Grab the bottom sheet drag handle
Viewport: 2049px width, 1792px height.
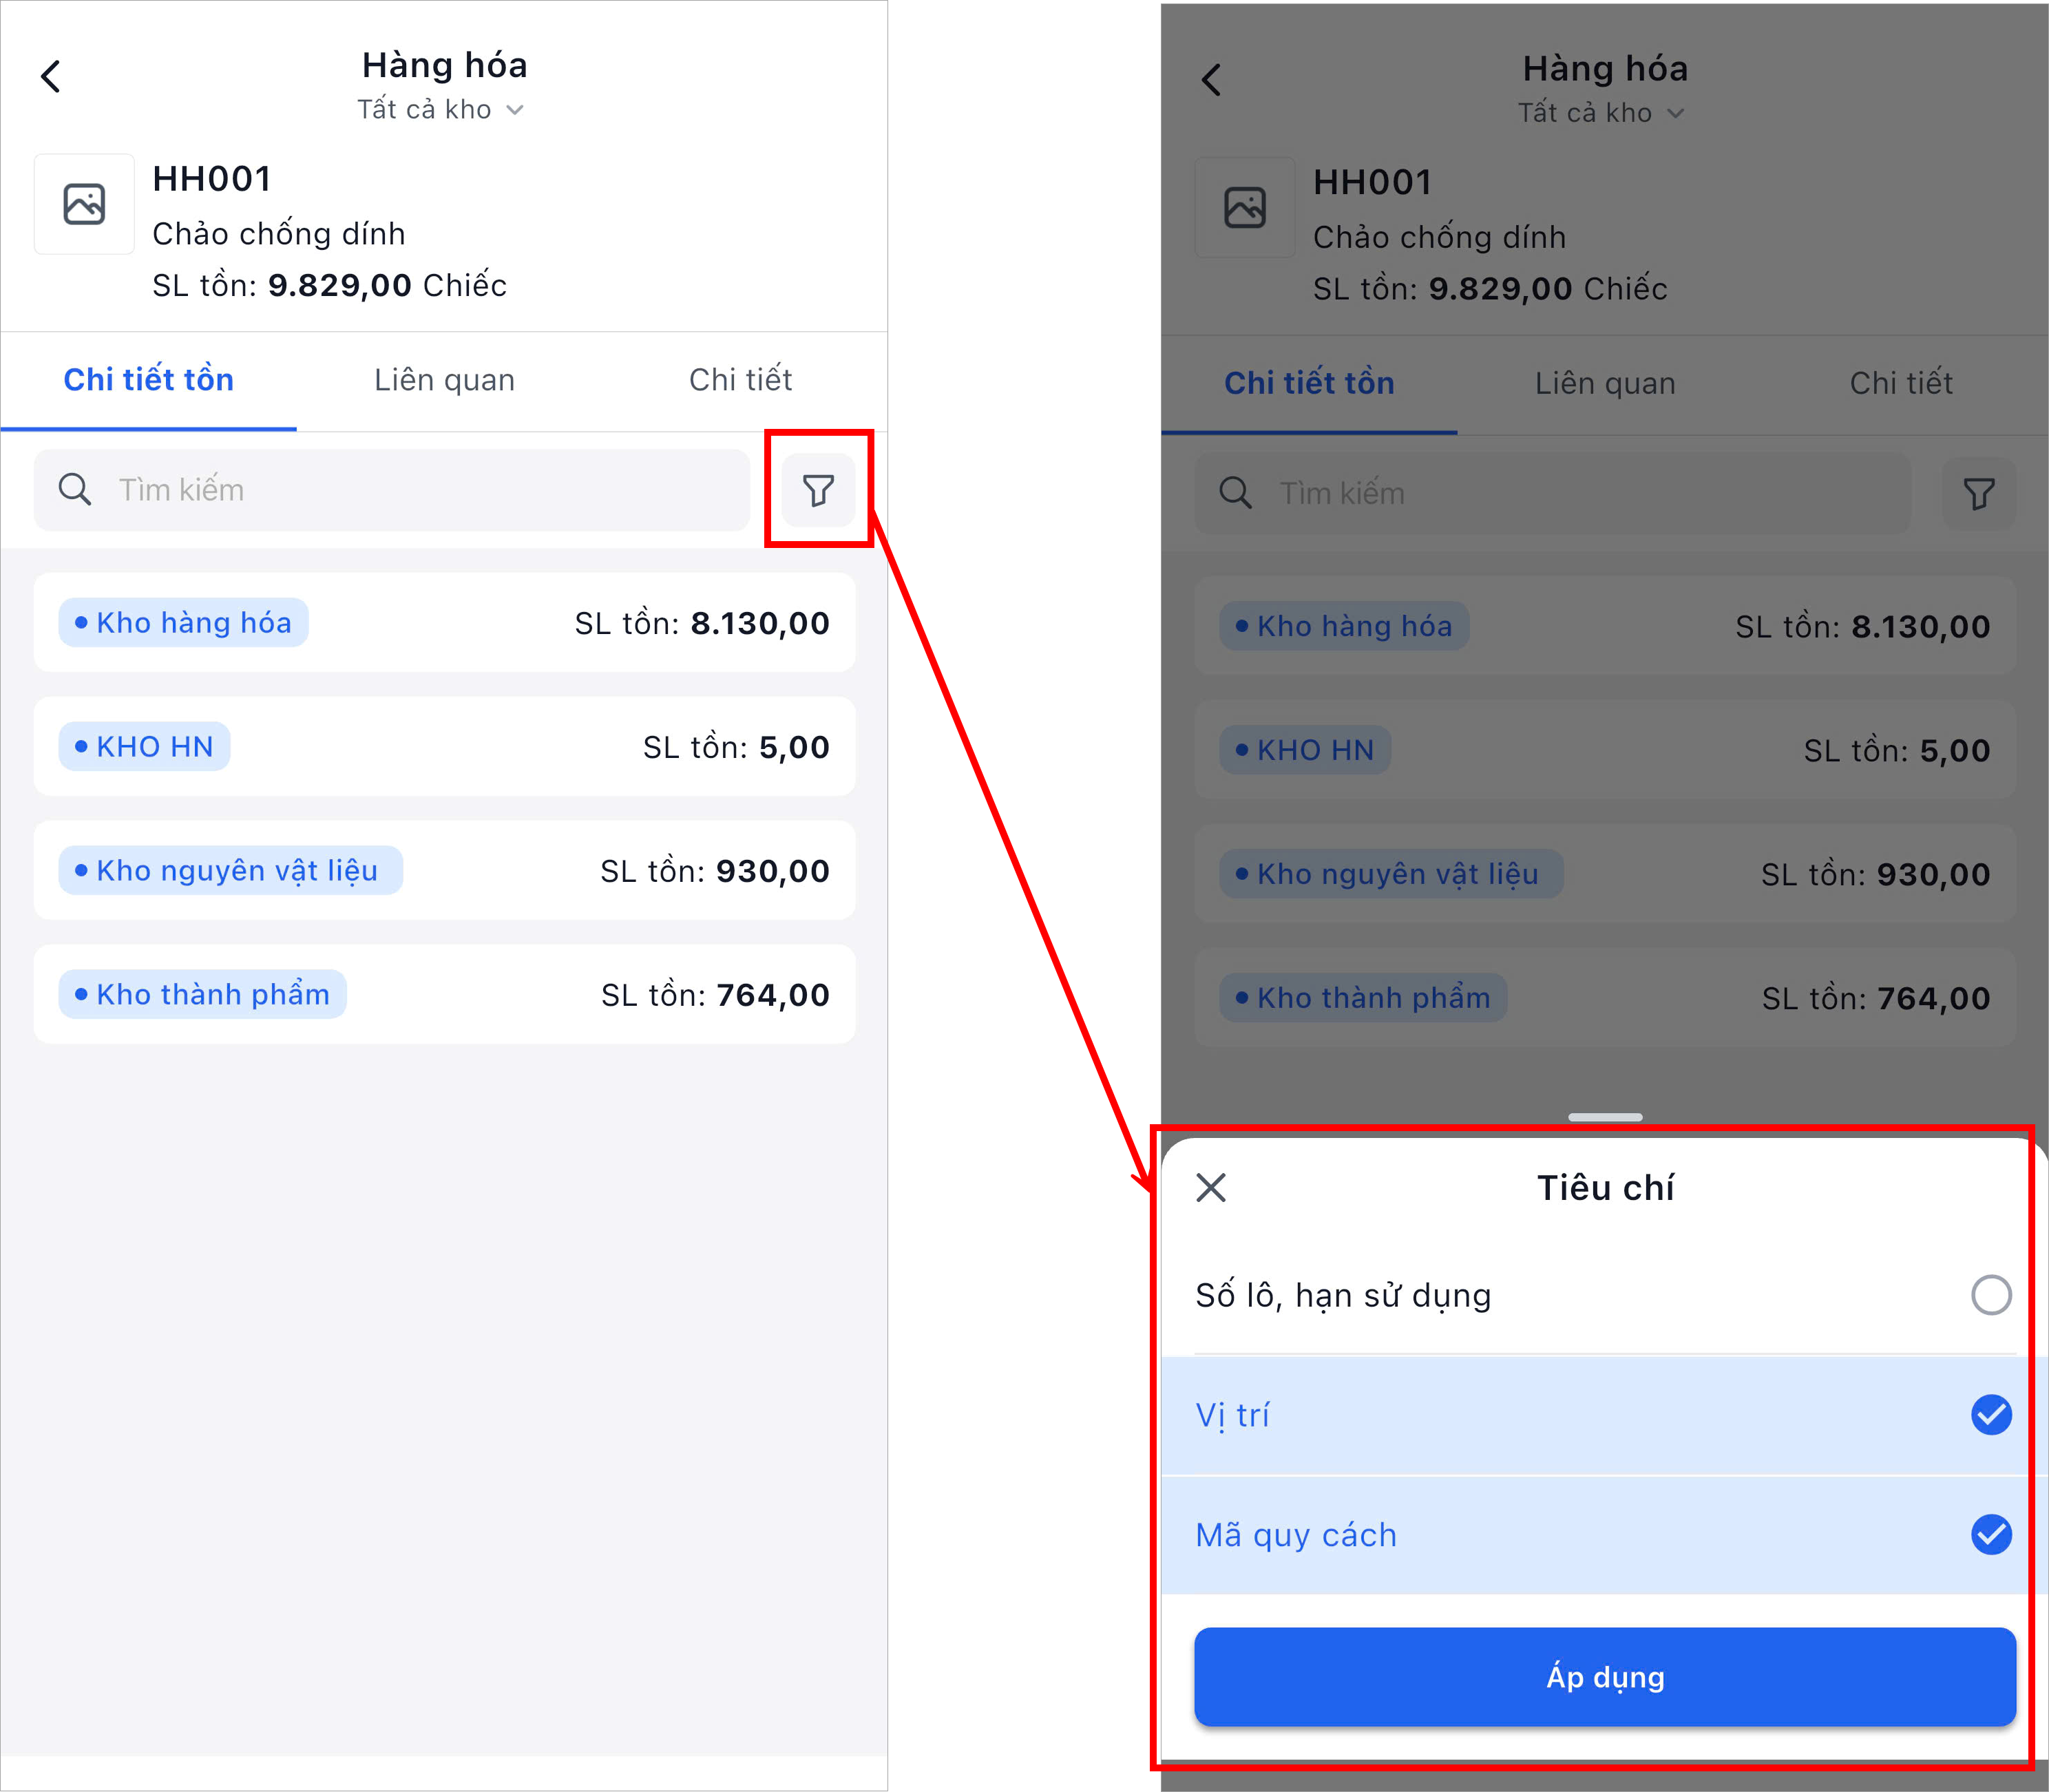pyautogui.click(x=1604, y=1117)
